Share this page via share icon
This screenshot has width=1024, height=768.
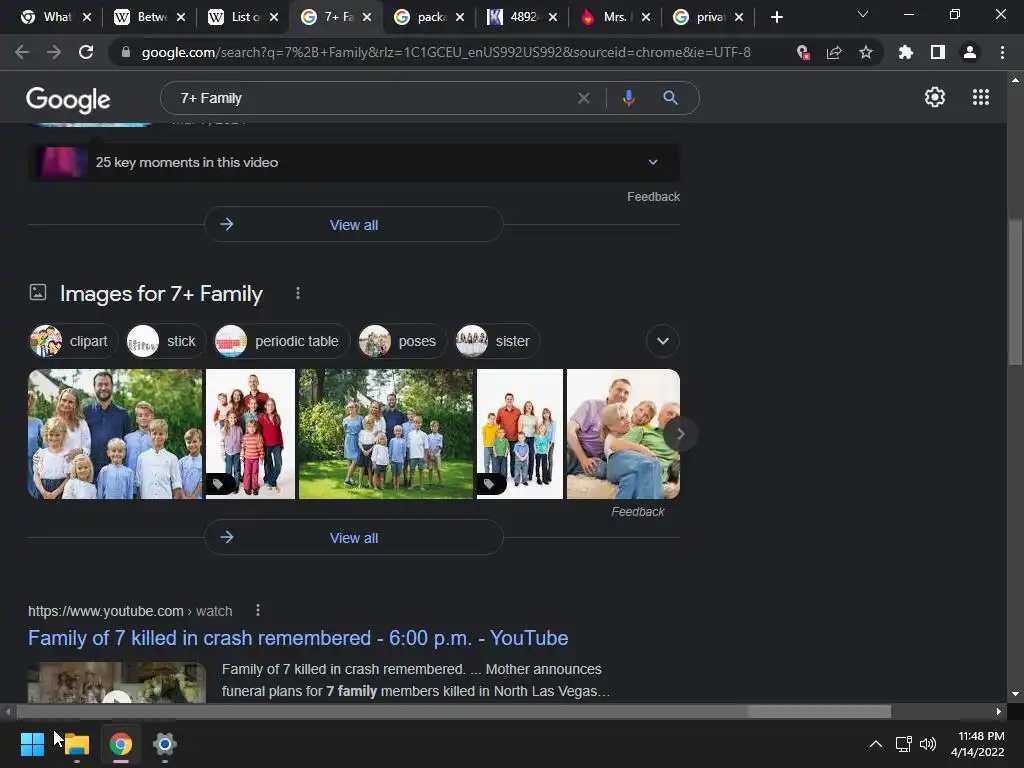pos(834,52)
